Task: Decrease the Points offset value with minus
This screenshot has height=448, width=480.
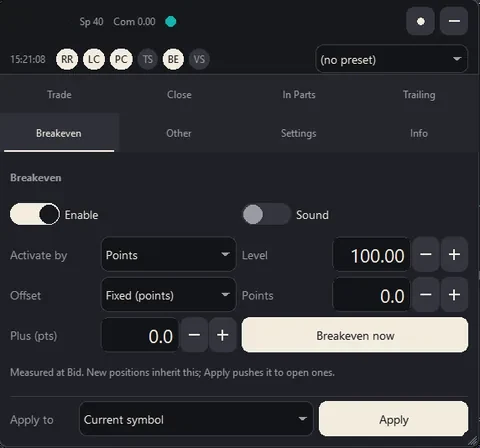Action: (426, 295)
